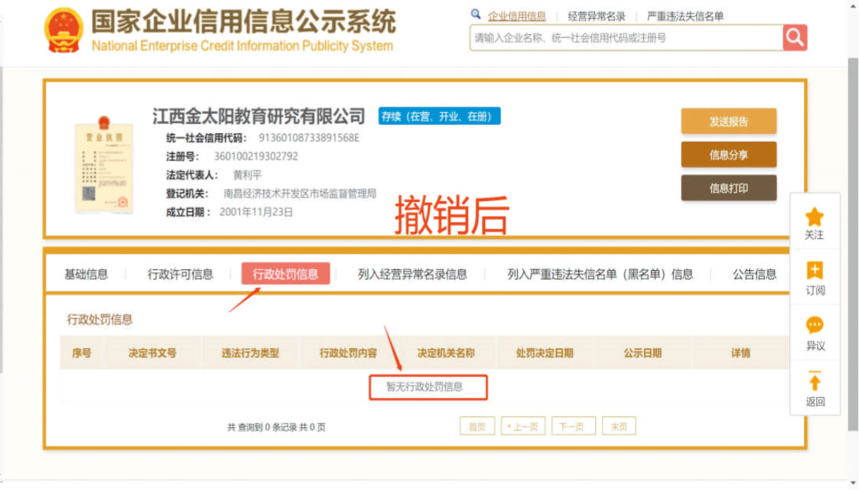
Task: Click the 详情 column header
Action: pyautogui.click(x=741, y=353)
